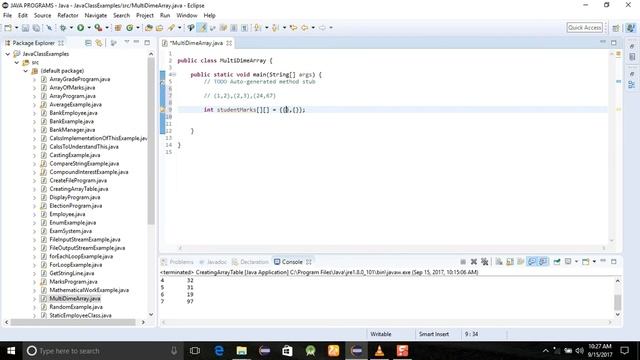This screenshot has height=360, width=640.
Task: Switch to the Javadoc tab
Action: pyautogui.click(x=213, y=262)
